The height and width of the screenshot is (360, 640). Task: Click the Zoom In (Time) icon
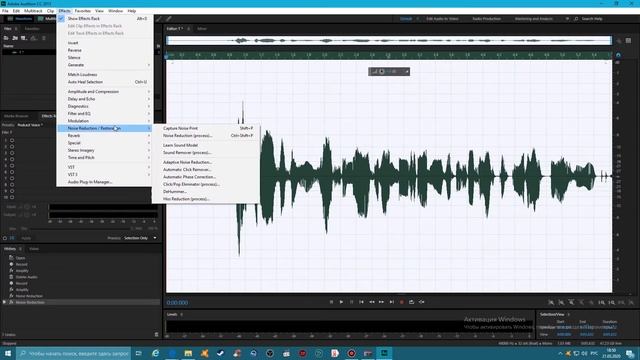pos(571,302)
